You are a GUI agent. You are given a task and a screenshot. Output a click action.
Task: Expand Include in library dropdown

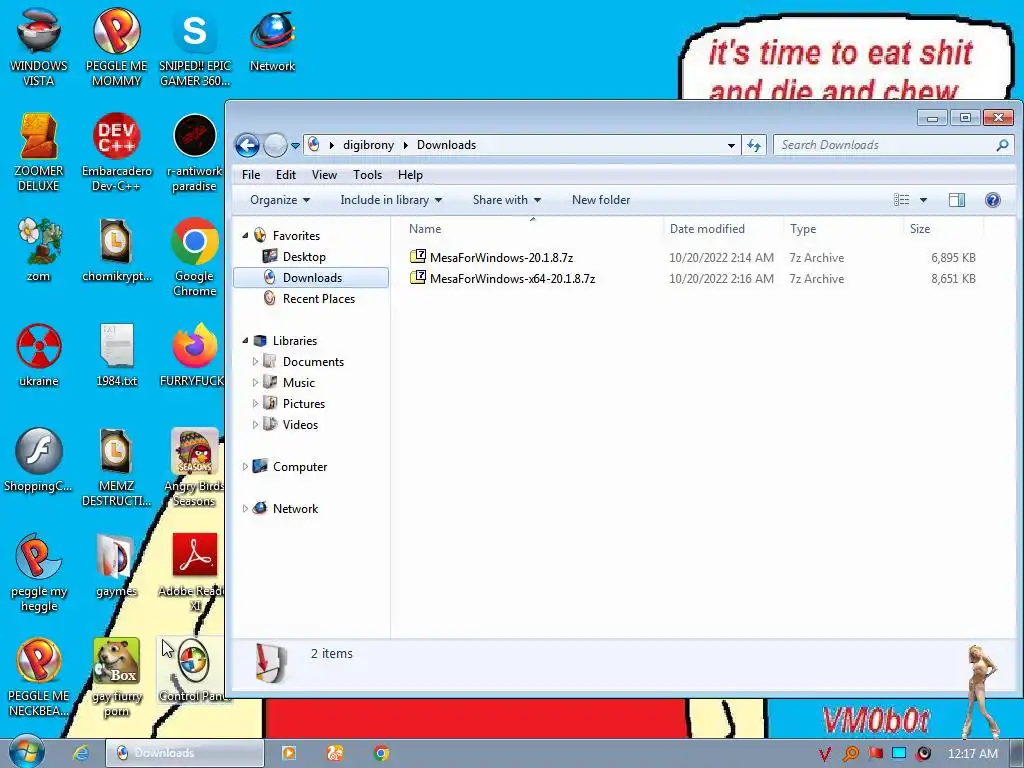coord(391,200)
